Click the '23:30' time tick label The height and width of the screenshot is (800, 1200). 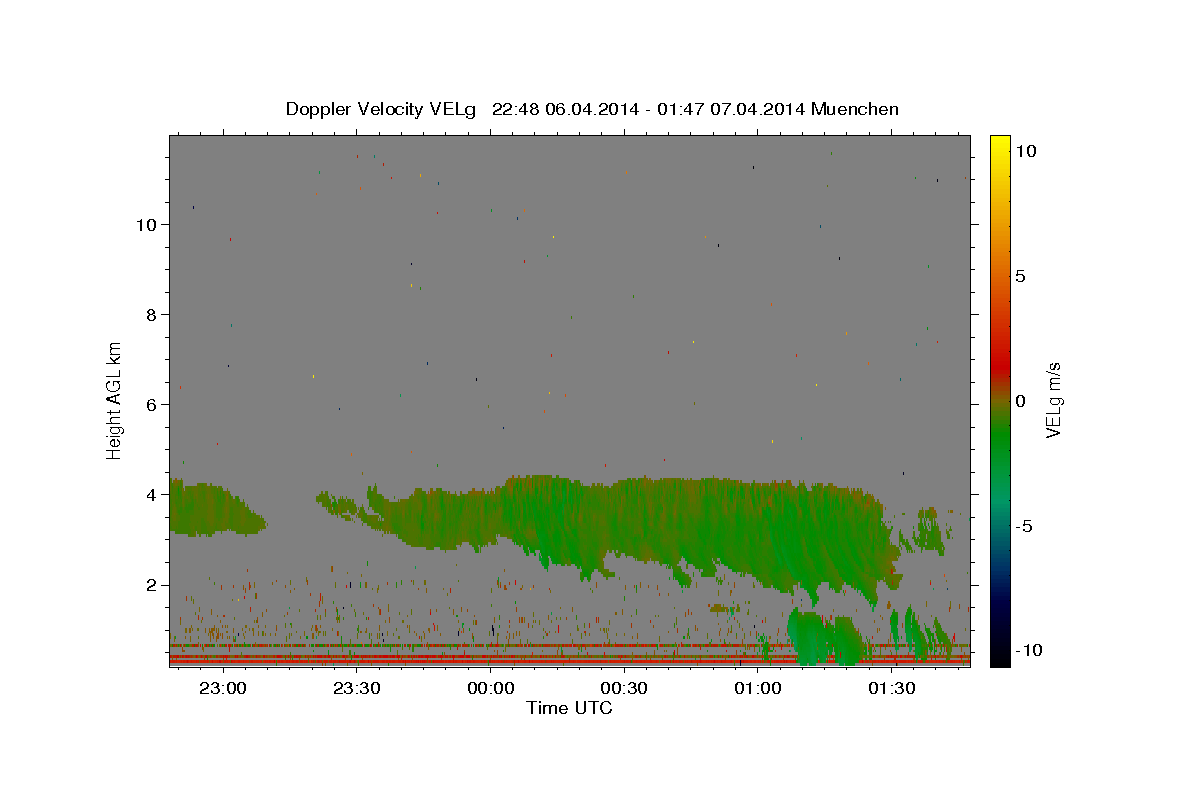(x=356, y=688)
